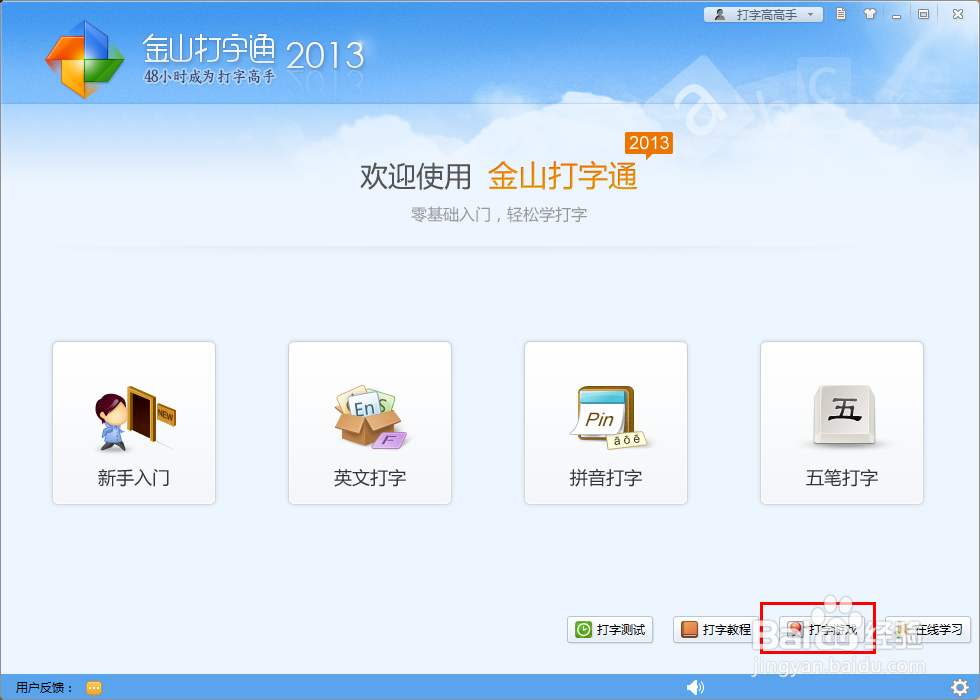Change skin using the shirt icon in titlebar

point(870,14)
